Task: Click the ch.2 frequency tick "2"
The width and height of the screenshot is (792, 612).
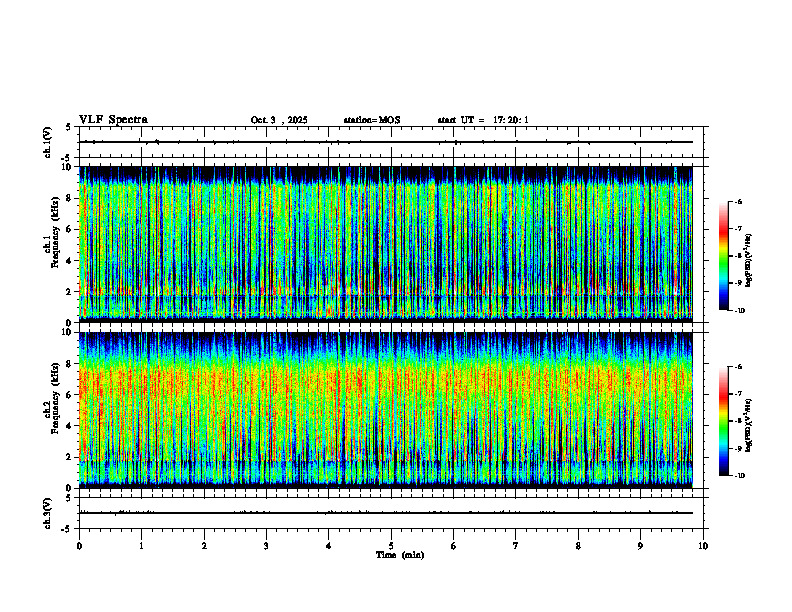Action: click(69, 457)
